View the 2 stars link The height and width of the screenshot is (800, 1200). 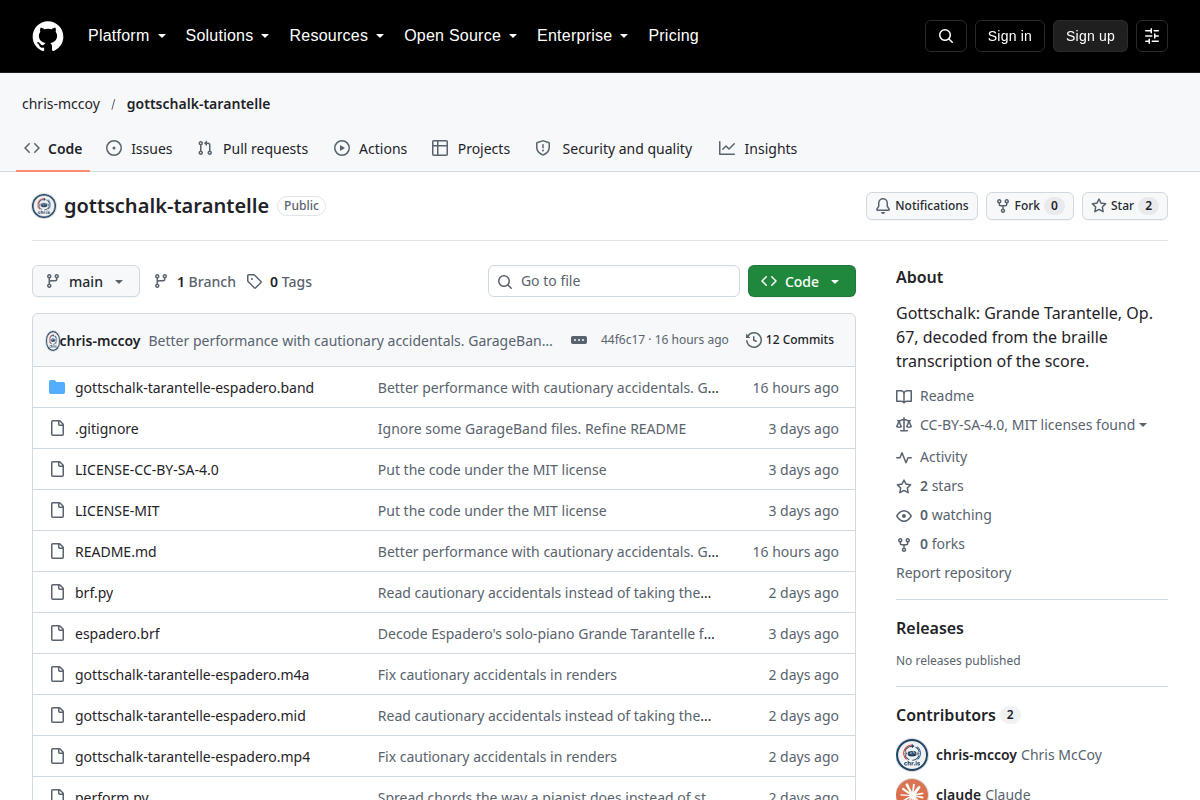click(x=930, y=486)
